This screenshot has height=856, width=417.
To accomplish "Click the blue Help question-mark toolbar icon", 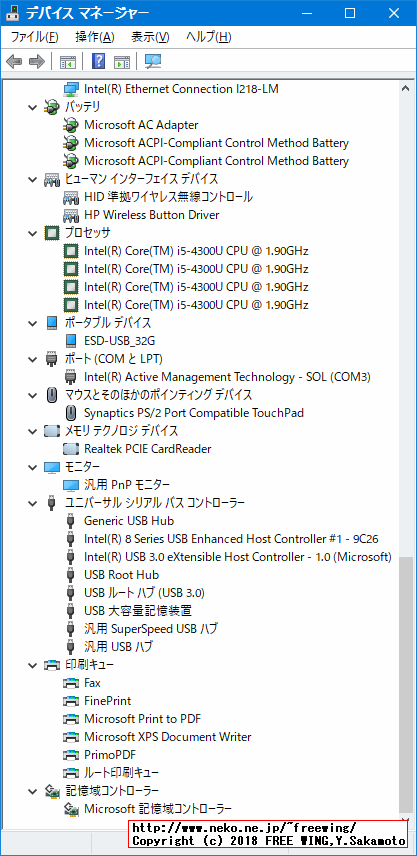I will pyautogui.click(x=98, y=61).
